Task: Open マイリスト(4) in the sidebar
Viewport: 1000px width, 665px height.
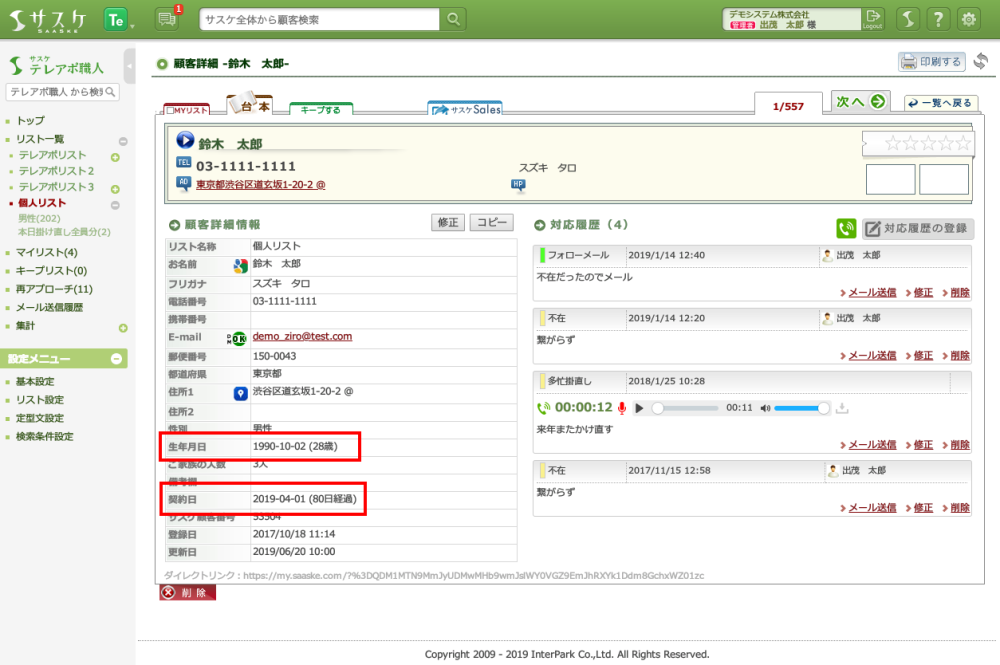Action: [x=47, y=252]
